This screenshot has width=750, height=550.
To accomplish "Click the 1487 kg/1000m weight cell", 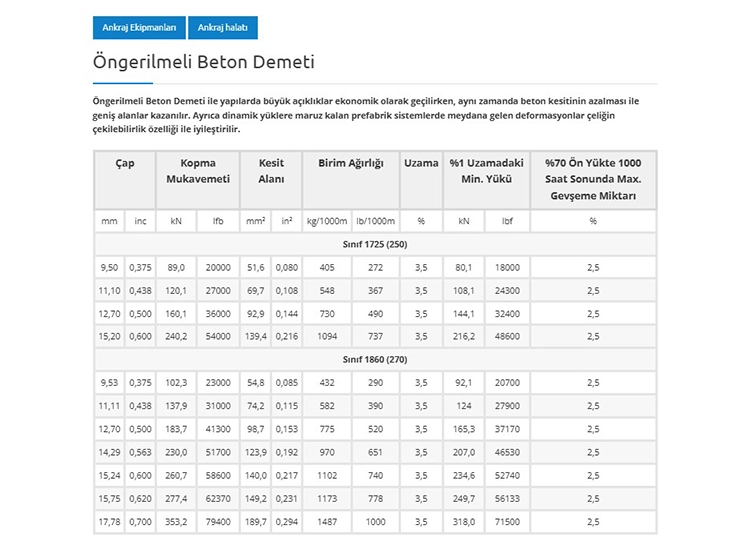I will 327,520.
